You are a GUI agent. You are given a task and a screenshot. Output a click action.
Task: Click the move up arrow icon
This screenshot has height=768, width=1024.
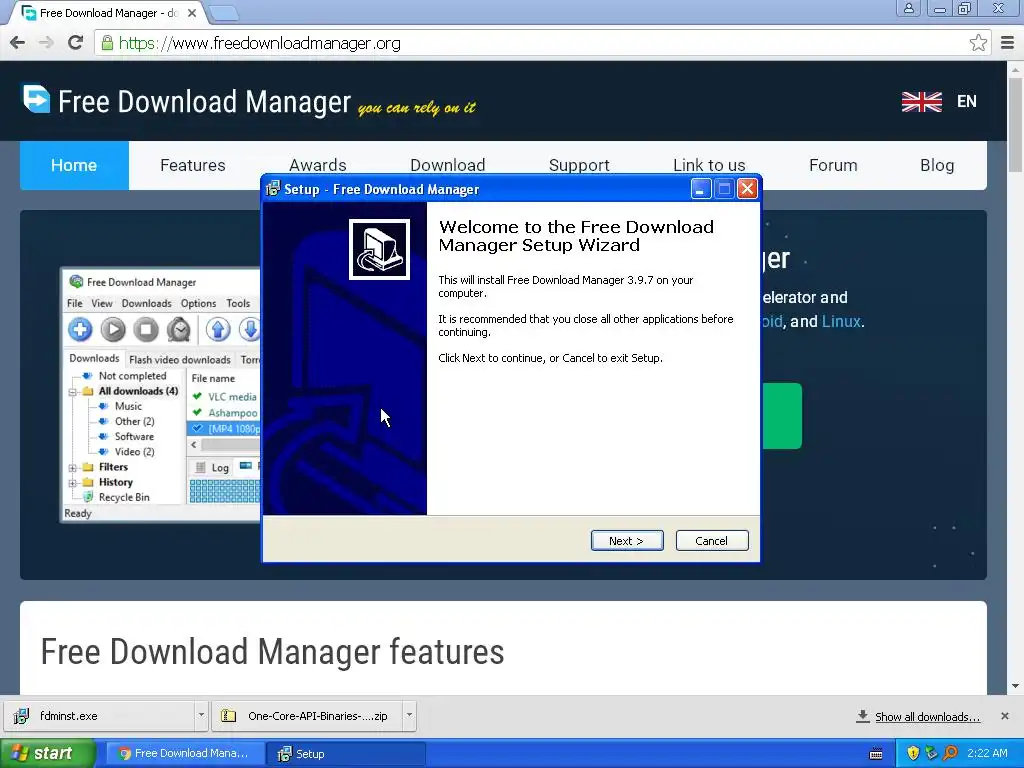point(218,329)
